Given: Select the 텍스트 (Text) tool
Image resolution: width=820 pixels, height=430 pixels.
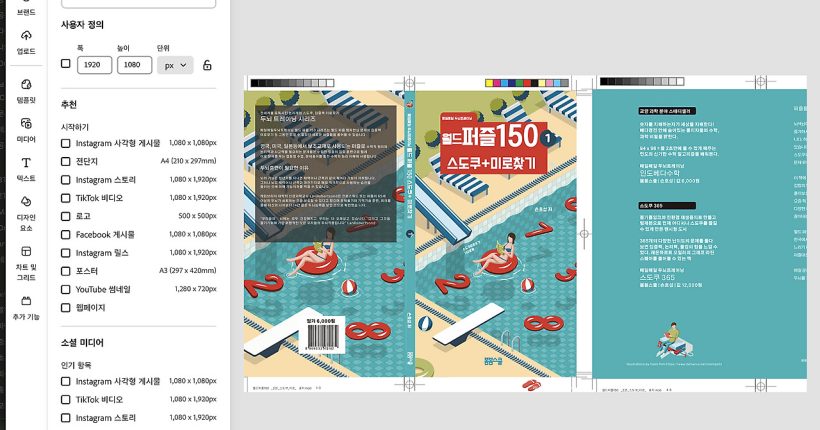Looking at the screenshot, I should (x=26, y=167).
